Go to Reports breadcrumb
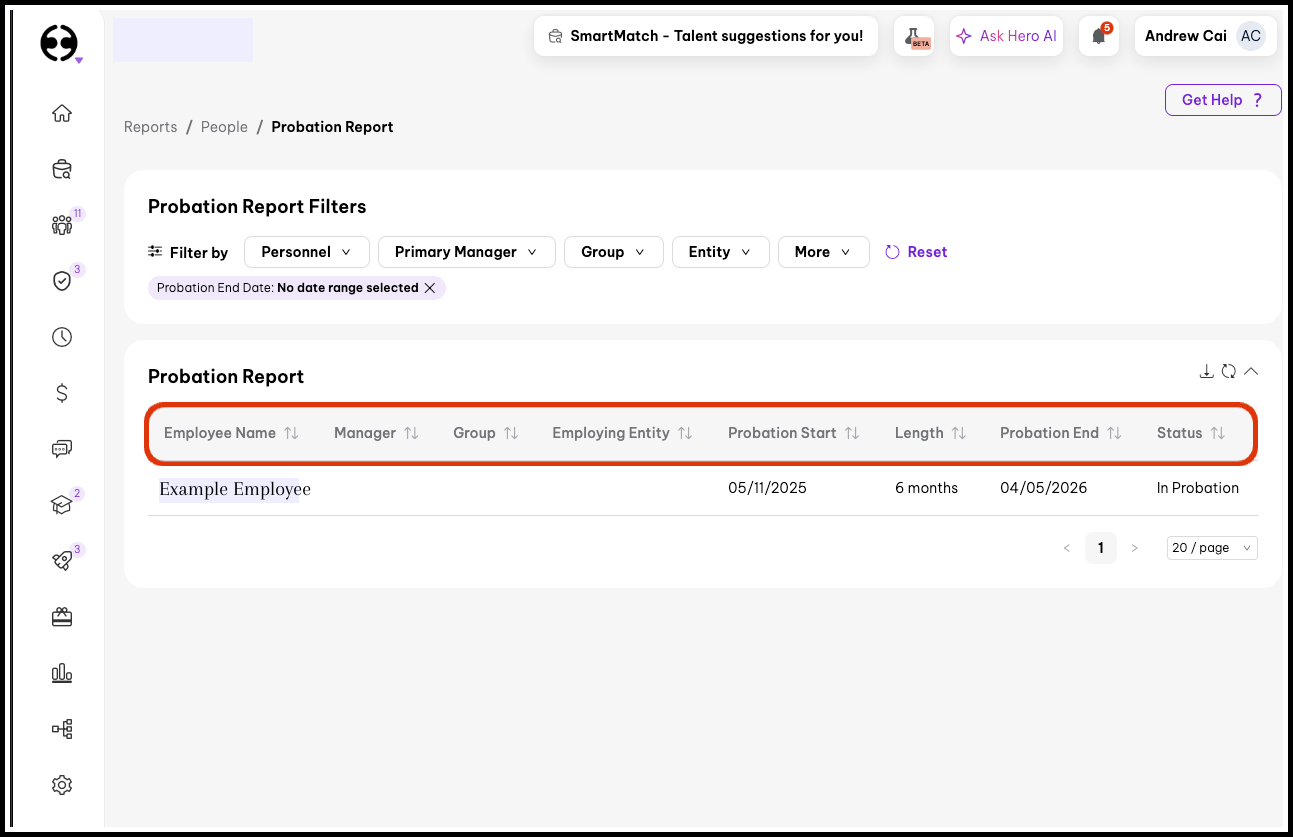Screen dimensions: 1293x837 (150, 127)
